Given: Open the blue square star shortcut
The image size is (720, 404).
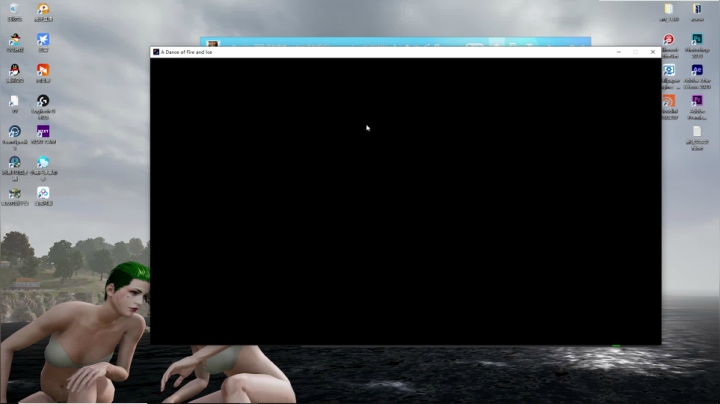Looking at the screenshot, I should coord(43,39).
